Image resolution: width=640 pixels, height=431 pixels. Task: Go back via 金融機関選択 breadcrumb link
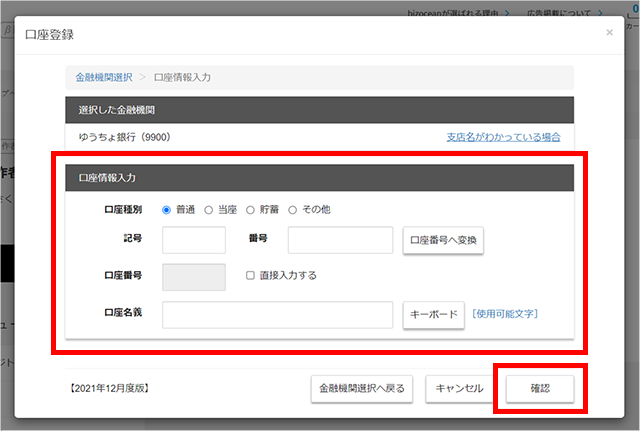pyautogui.click(x=104, y=77)
